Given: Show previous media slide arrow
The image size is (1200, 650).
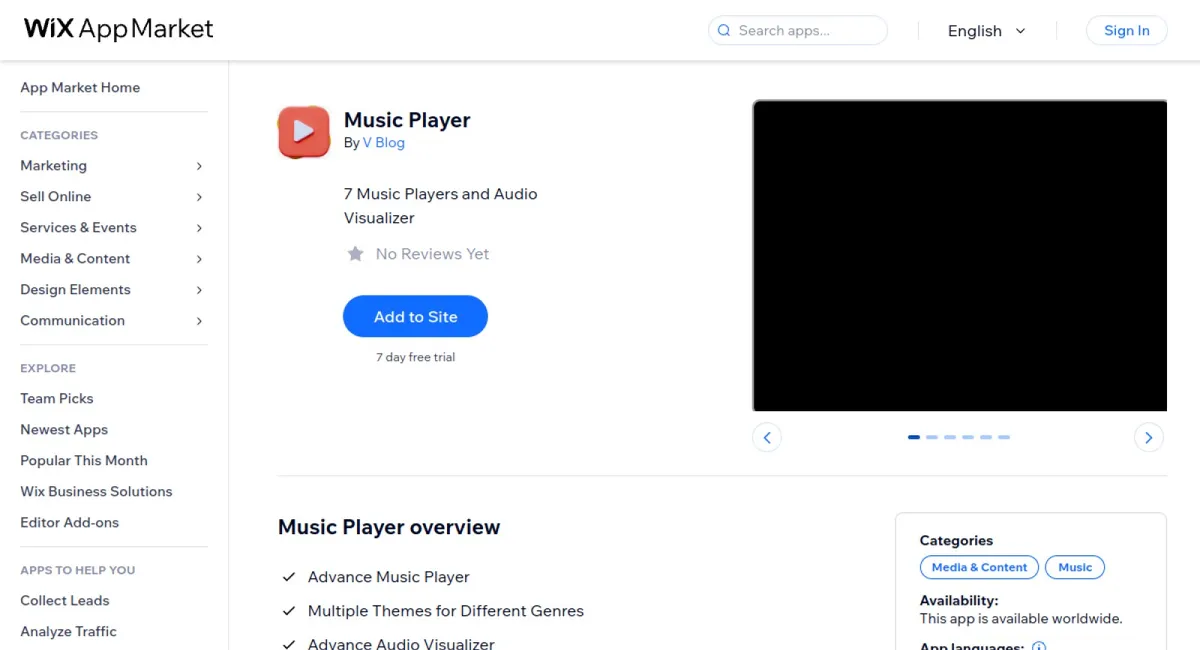Looking at the screenshot, I should click(x=767, y=437).
